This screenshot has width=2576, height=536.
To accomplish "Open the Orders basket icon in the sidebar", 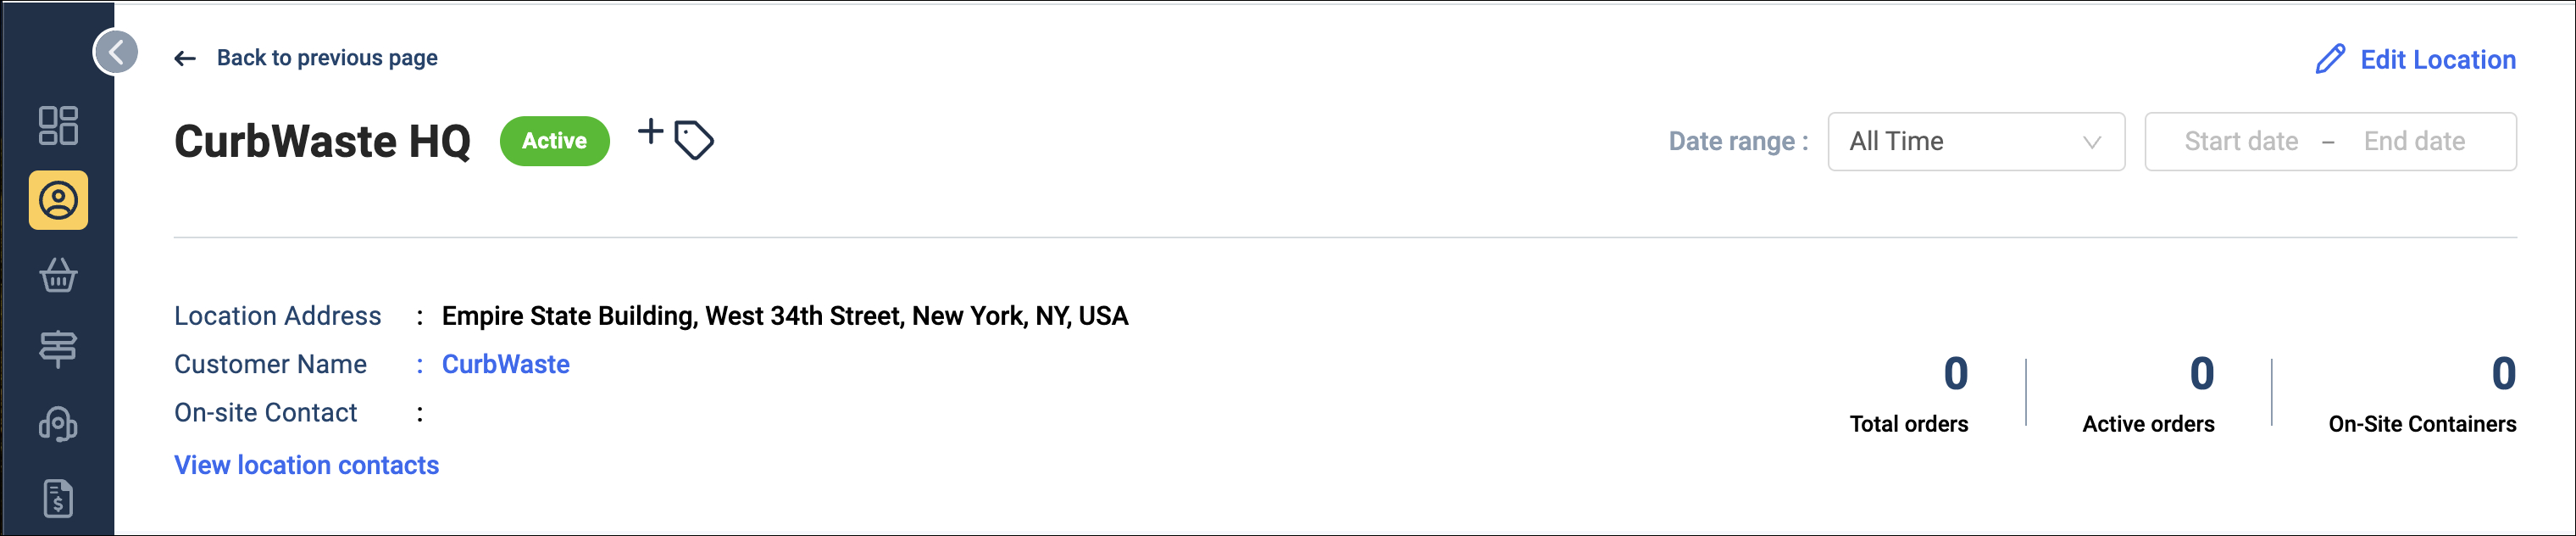I will (58, 275).
